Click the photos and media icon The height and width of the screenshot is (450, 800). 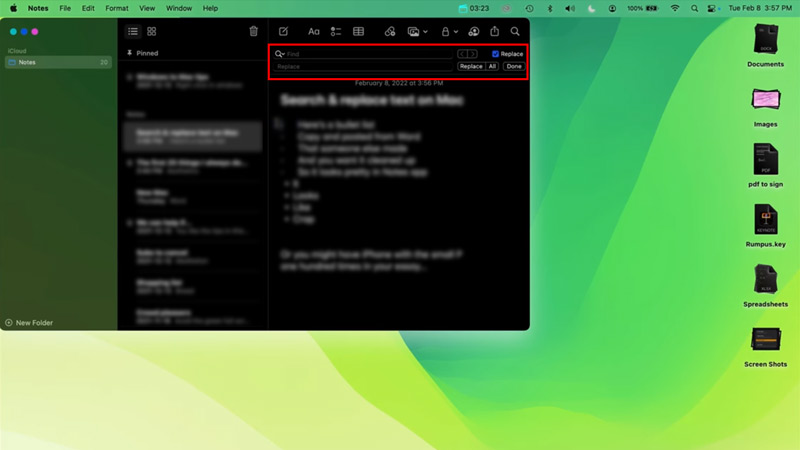tap(413, 32)
